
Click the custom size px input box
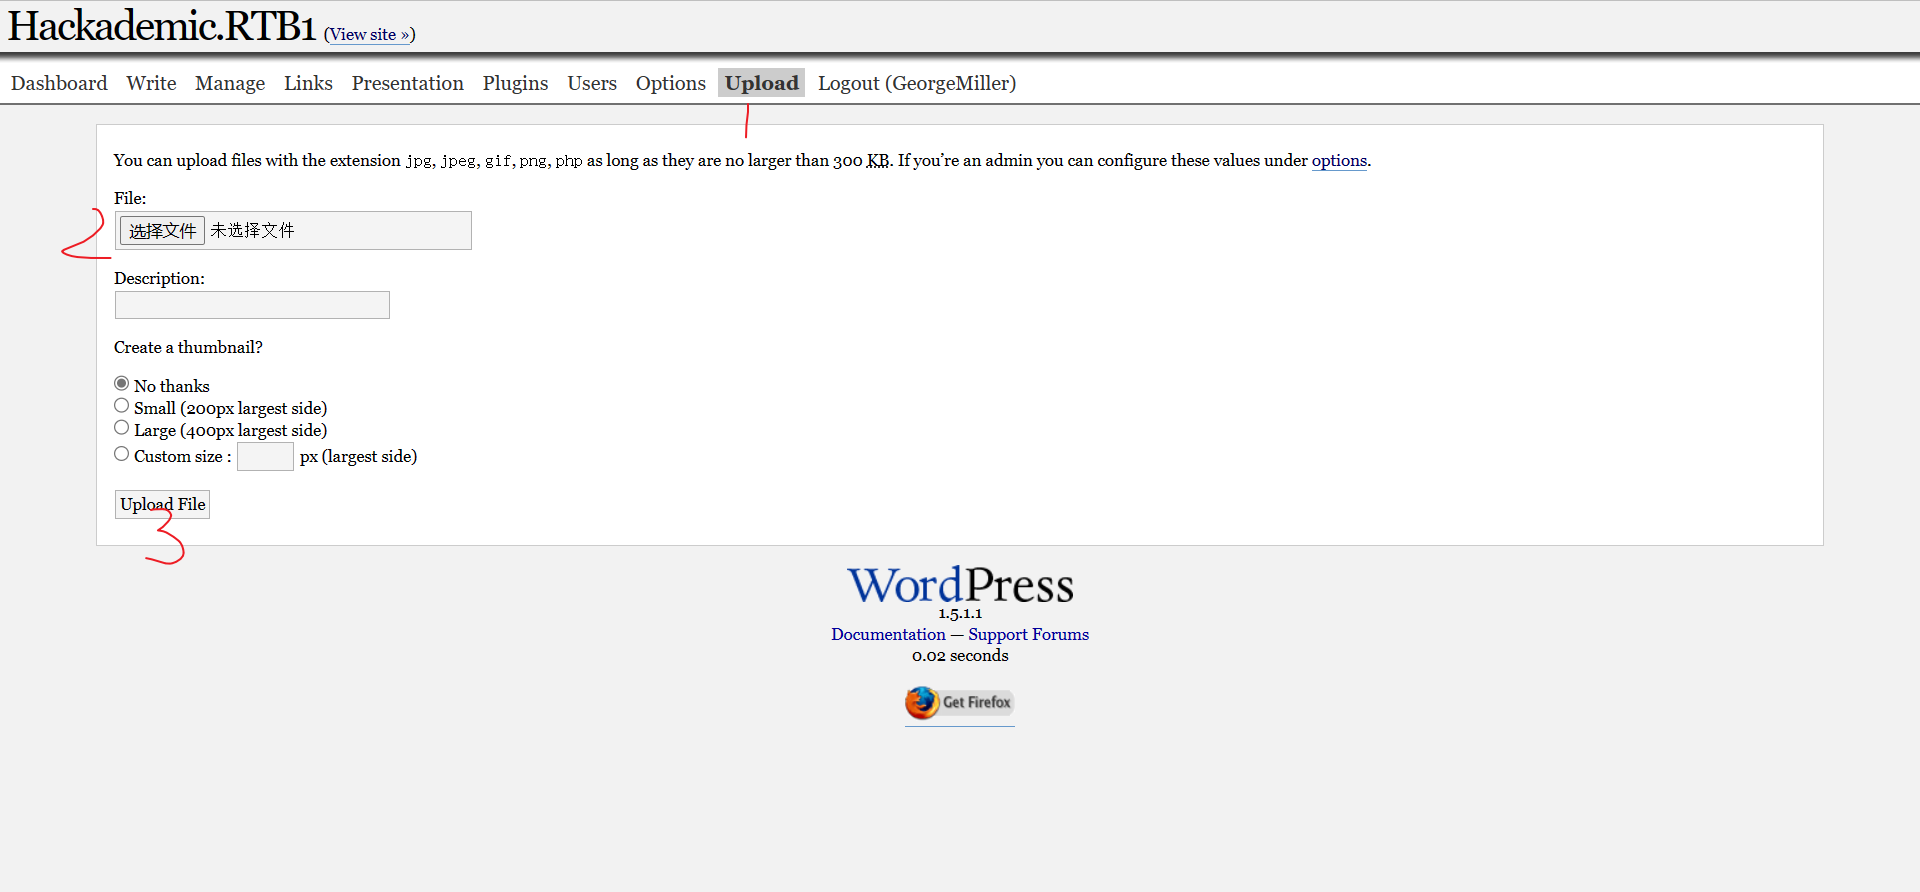coord(265,457)
